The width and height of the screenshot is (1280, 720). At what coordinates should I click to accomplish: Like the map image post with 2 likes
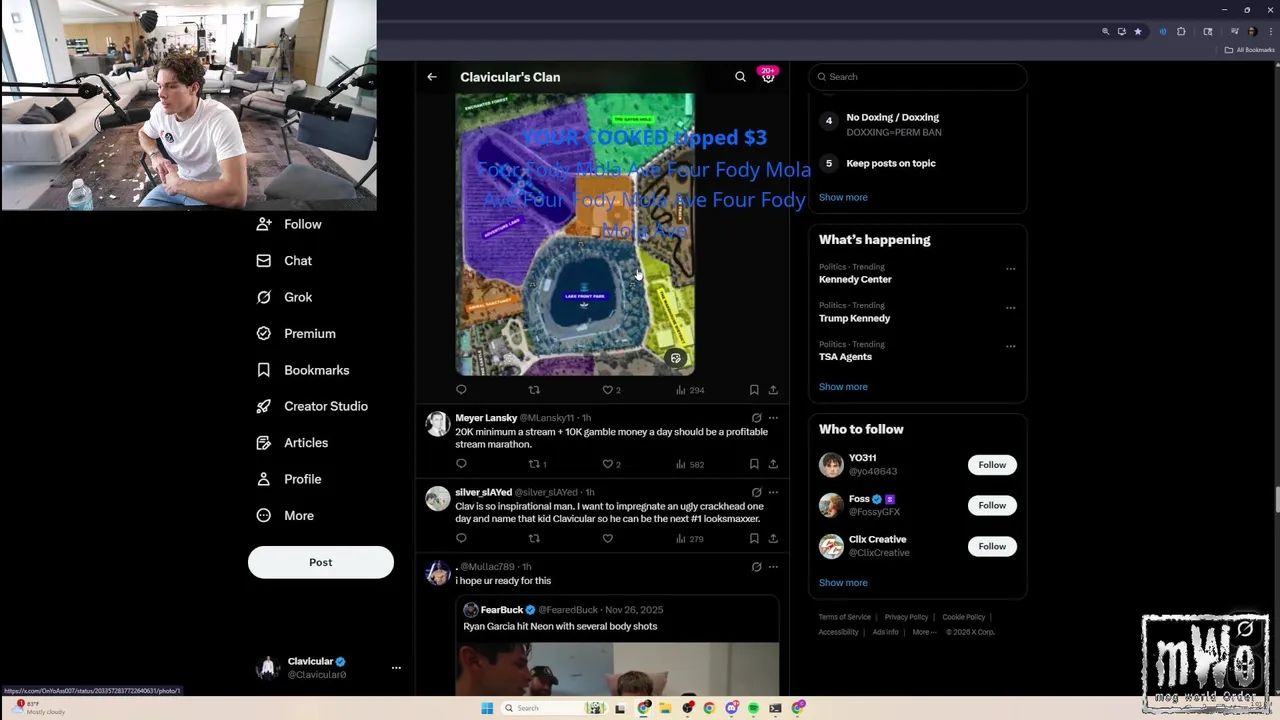click(x=611, y=390)
